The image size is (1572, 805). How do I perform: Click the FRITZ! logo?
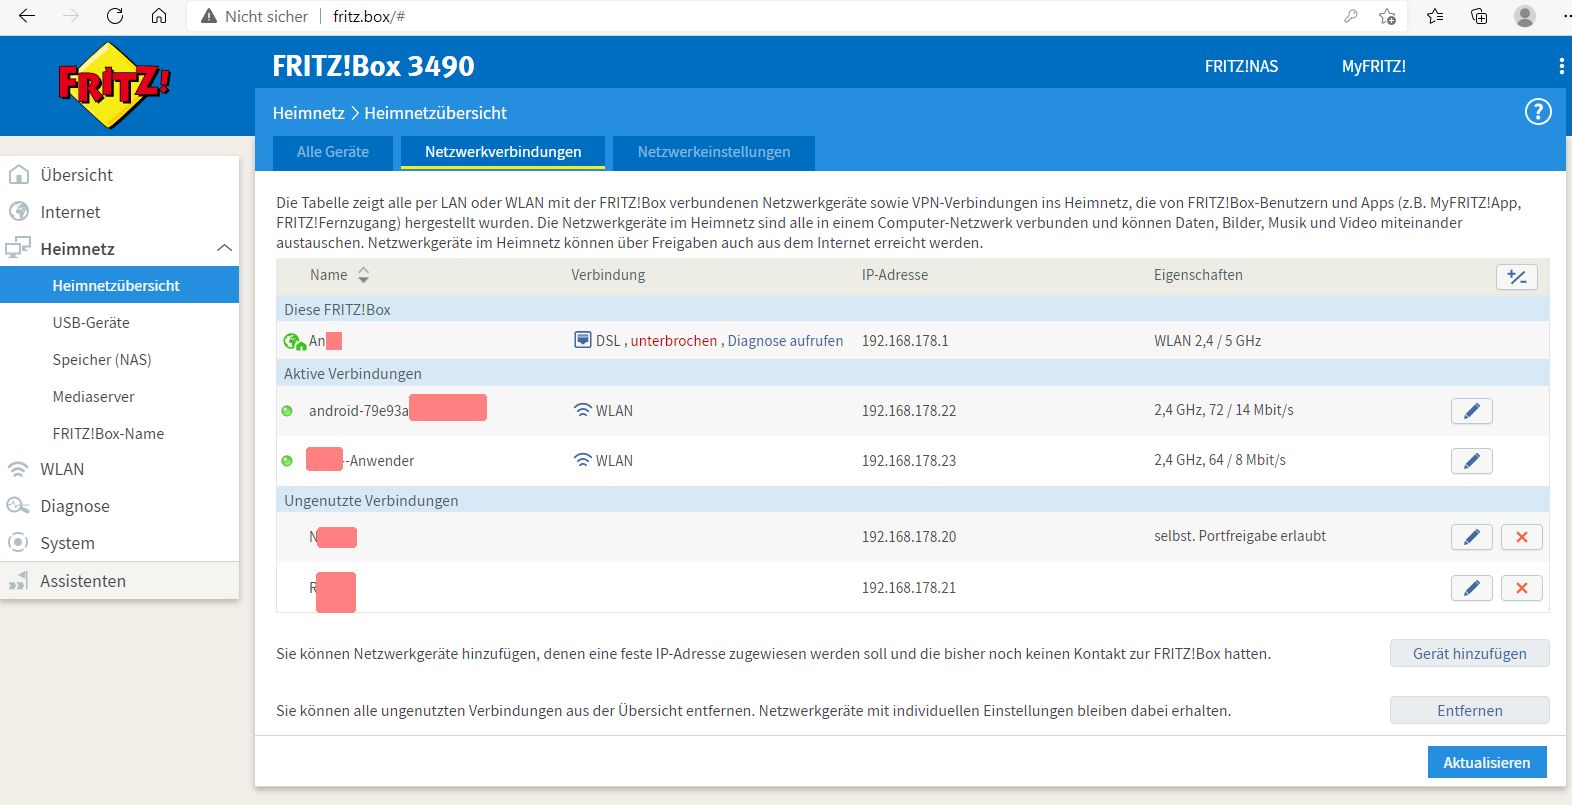pyautogui.click(x=114, y=85)
